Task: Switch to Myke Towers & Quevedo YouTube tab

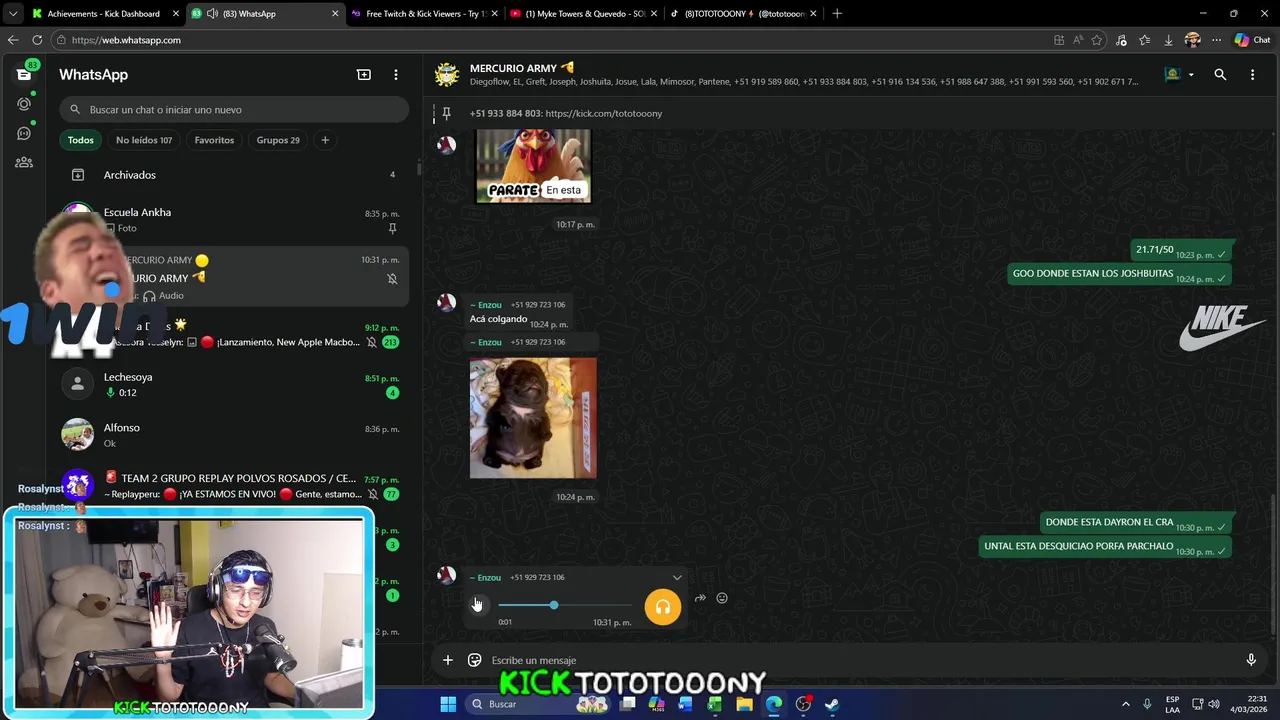Action: click(x=584, y=14)
